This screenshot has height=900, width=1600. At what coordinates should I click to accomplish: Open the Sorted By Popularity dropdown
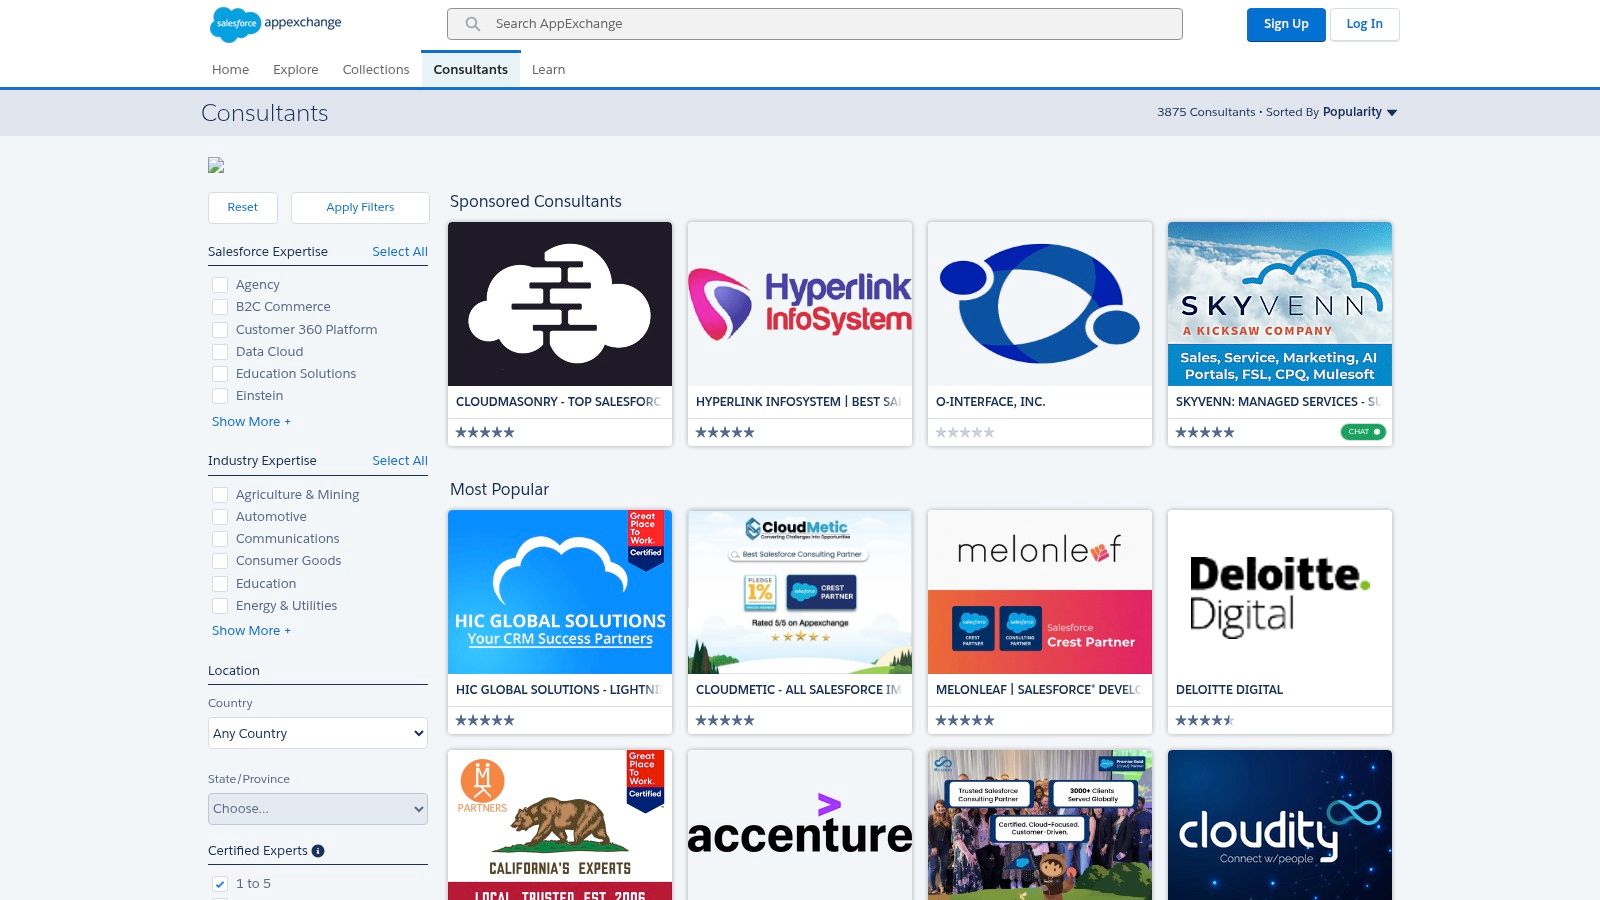tap(1360, 112)
